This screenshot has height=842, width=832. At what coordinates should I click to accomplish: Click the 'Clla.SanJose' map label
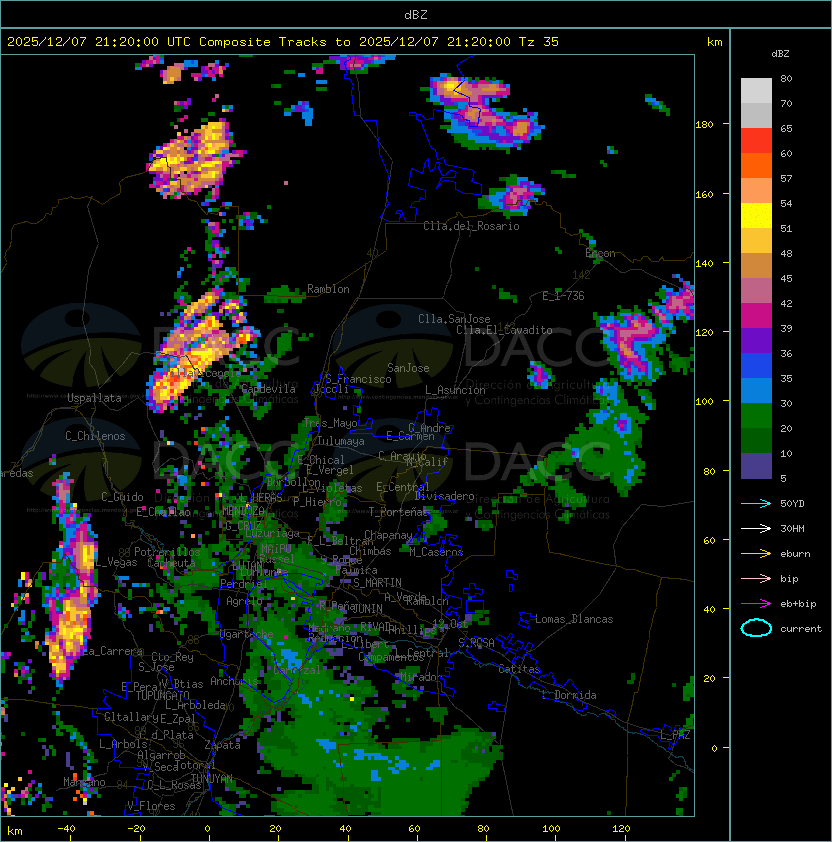[x=454, y=319]
